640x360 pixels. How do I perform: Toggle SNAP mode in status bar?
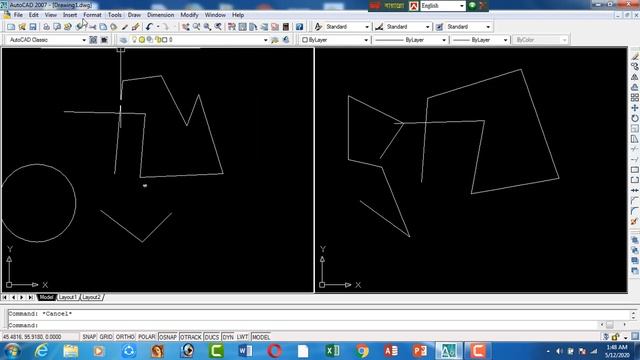(89, 337)
